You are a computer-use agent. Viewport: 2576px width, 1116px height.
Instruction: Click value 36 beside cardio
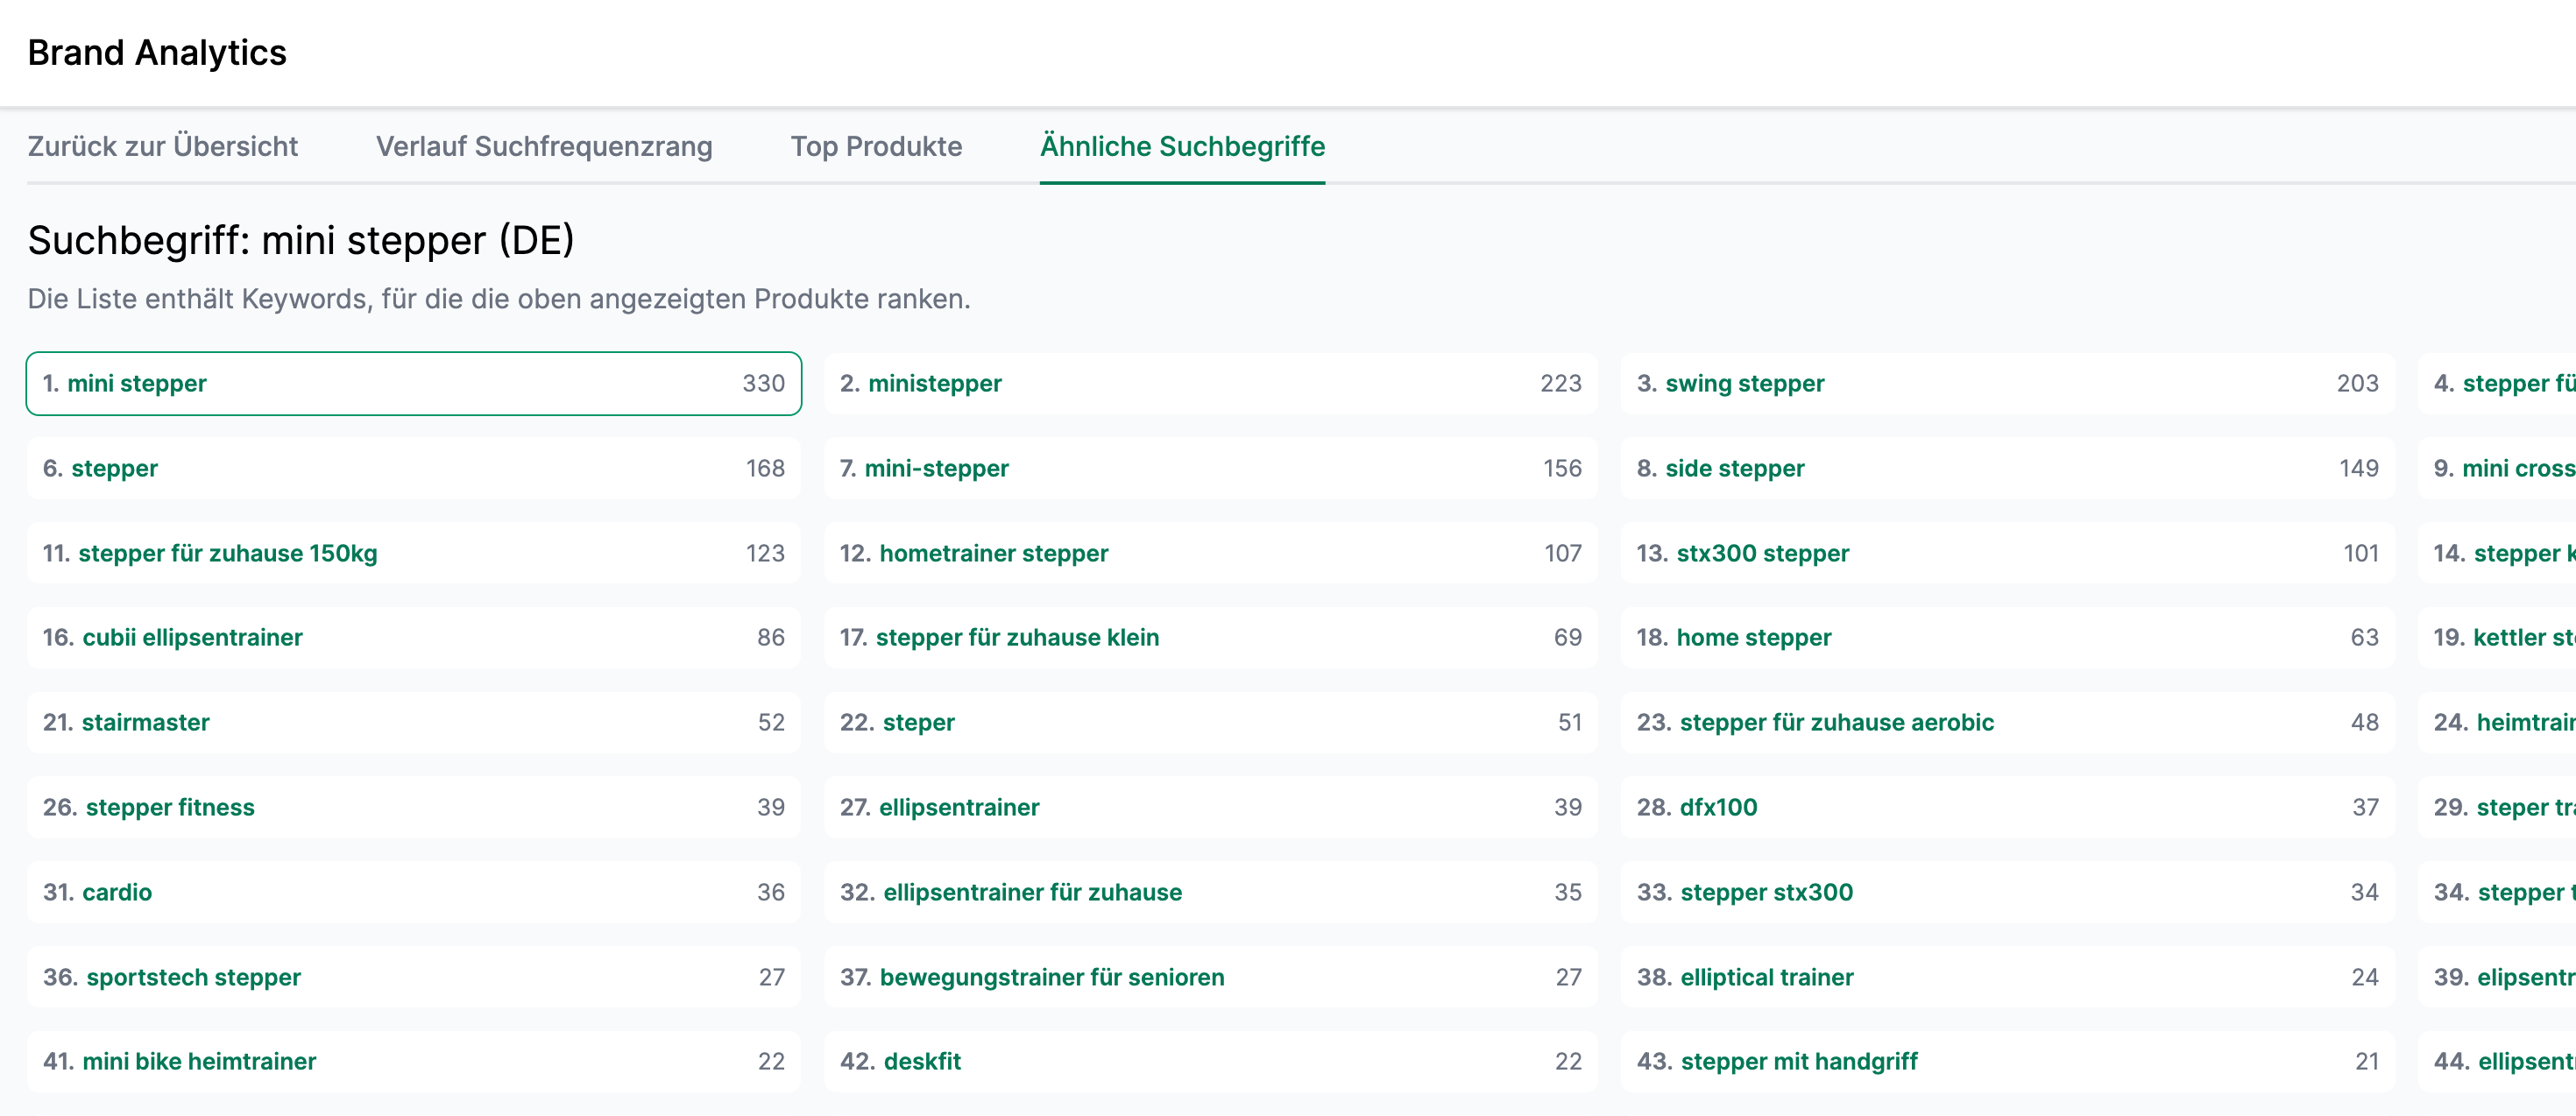771,892
